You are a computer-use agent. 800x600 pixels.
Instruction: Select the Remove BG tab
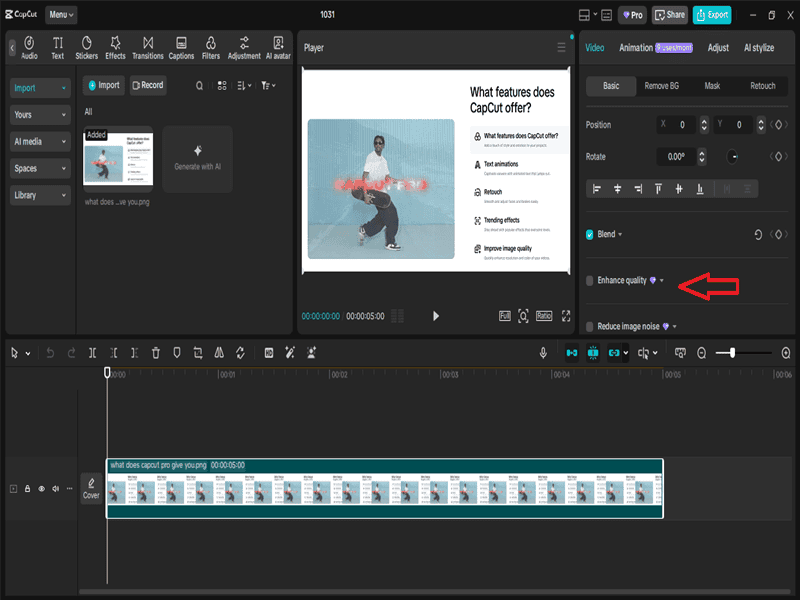[x=661, y=86]
